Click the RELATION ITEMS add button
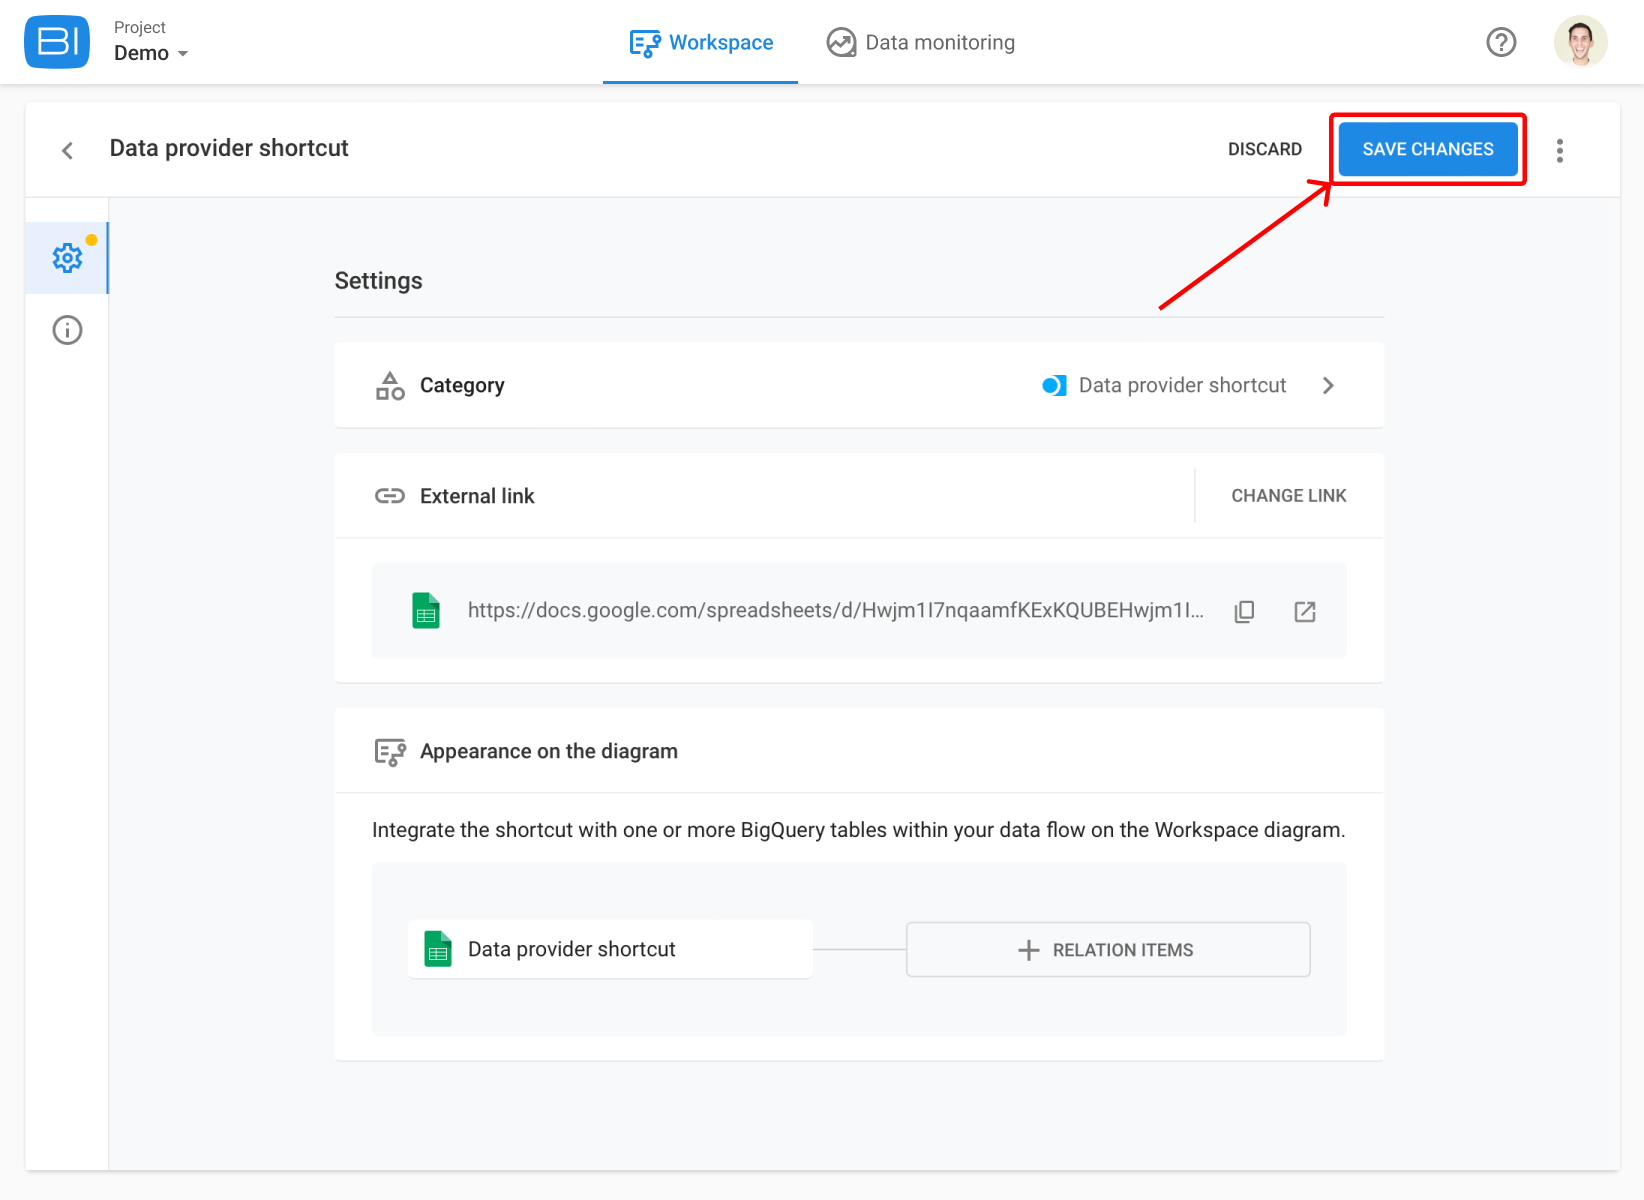 tap(1108, 950)
